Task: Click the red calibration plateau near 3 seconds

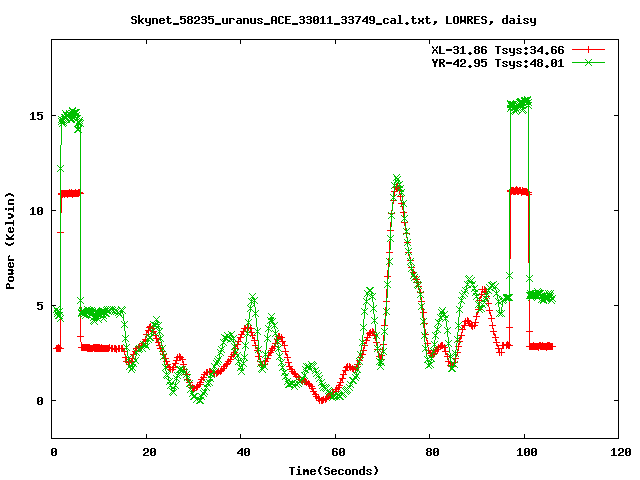Action: pos(70,193)
